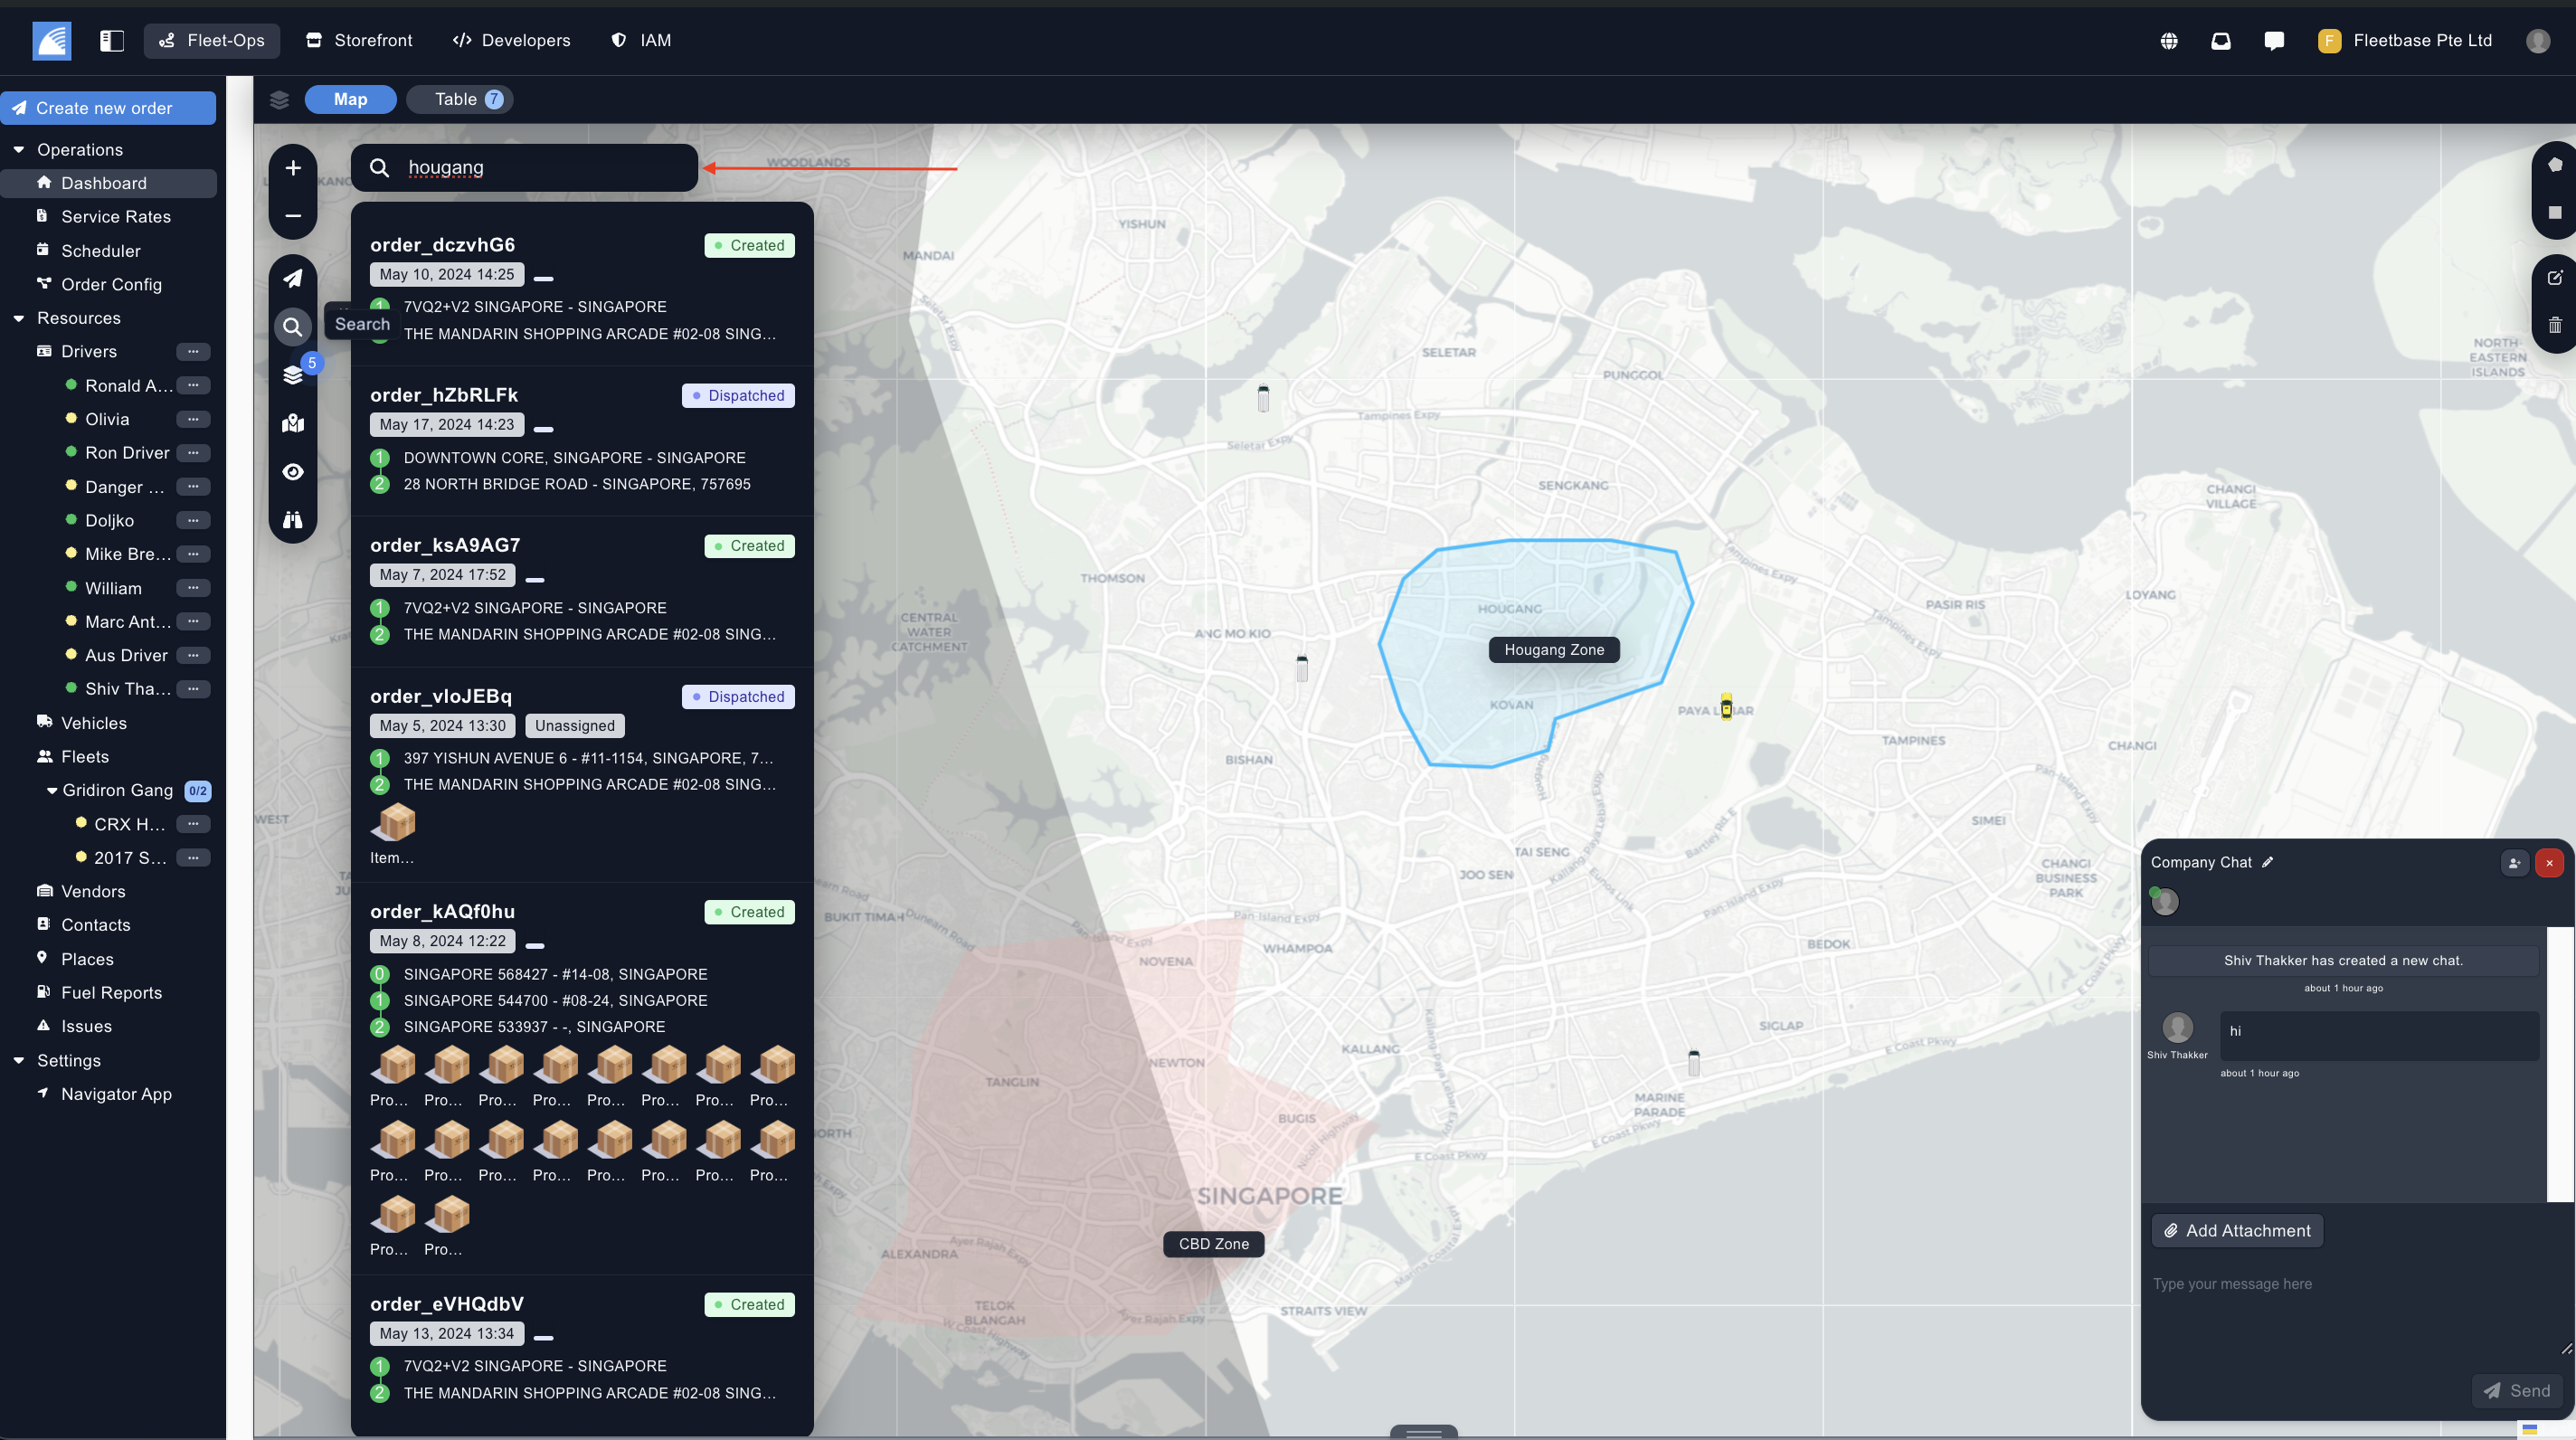Open the IAM menu
The image size is (2576, 1440).
[x=641, y=40]
